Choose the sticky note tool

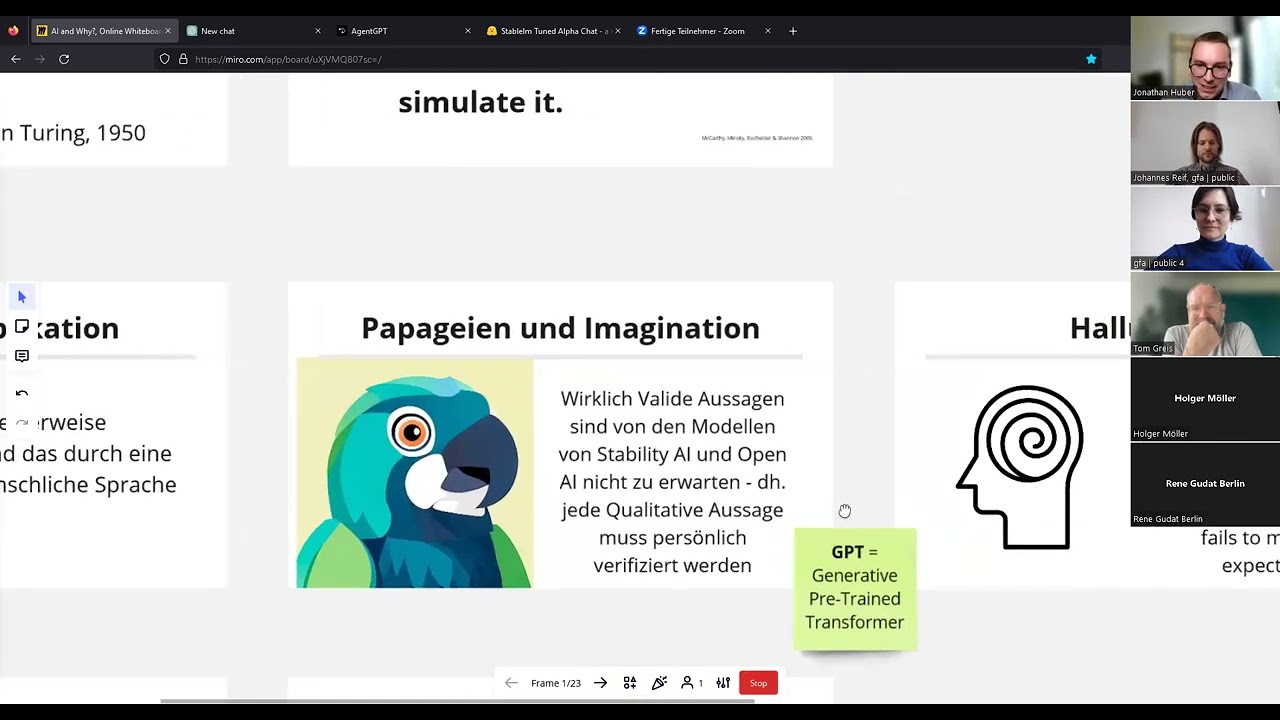[x=22, y=327]
